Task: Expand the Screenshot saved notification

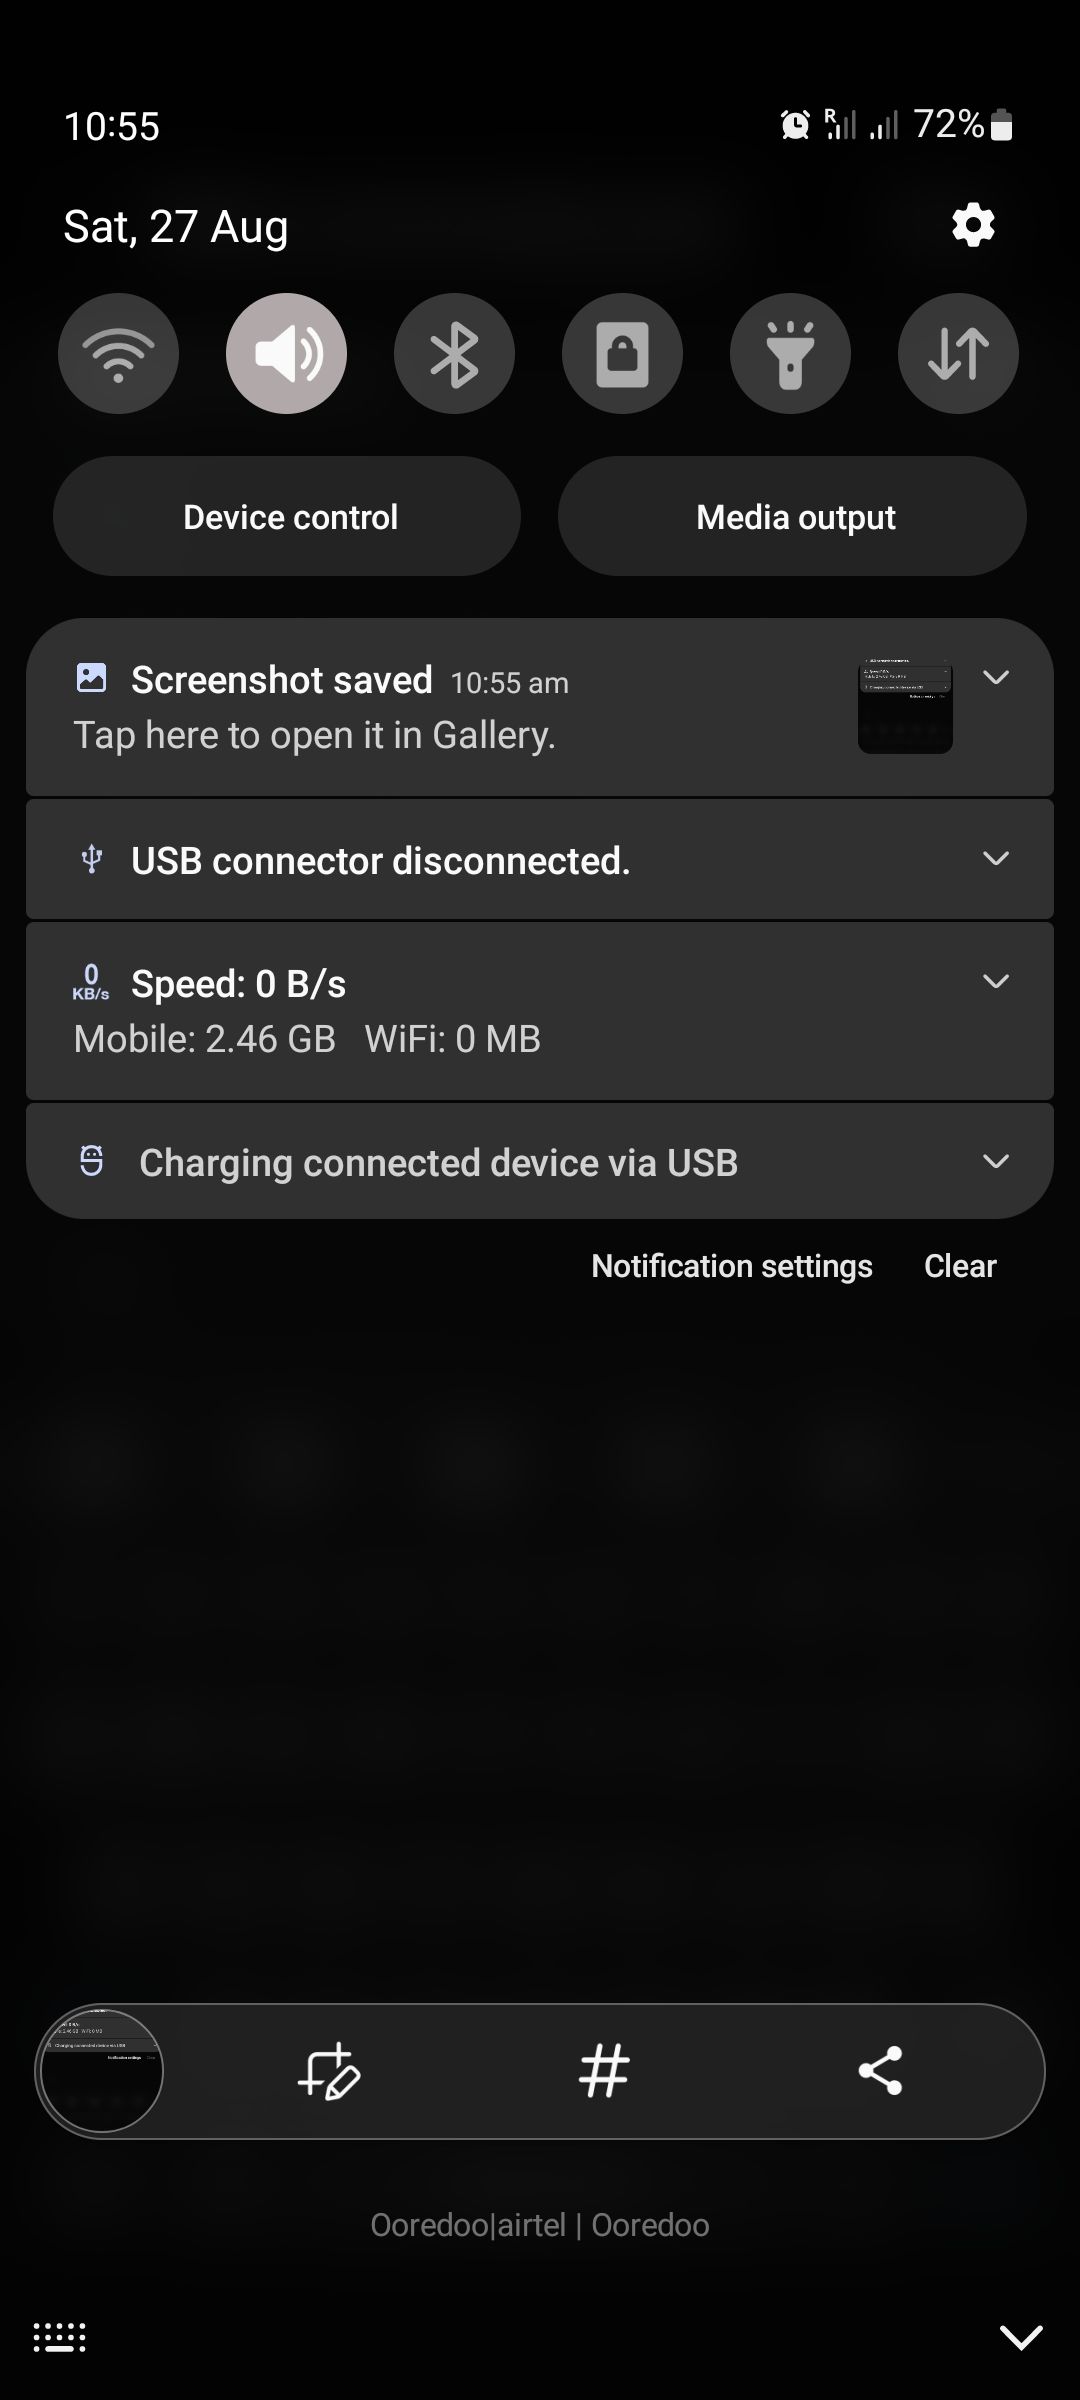Action: [x=996, y=678]
